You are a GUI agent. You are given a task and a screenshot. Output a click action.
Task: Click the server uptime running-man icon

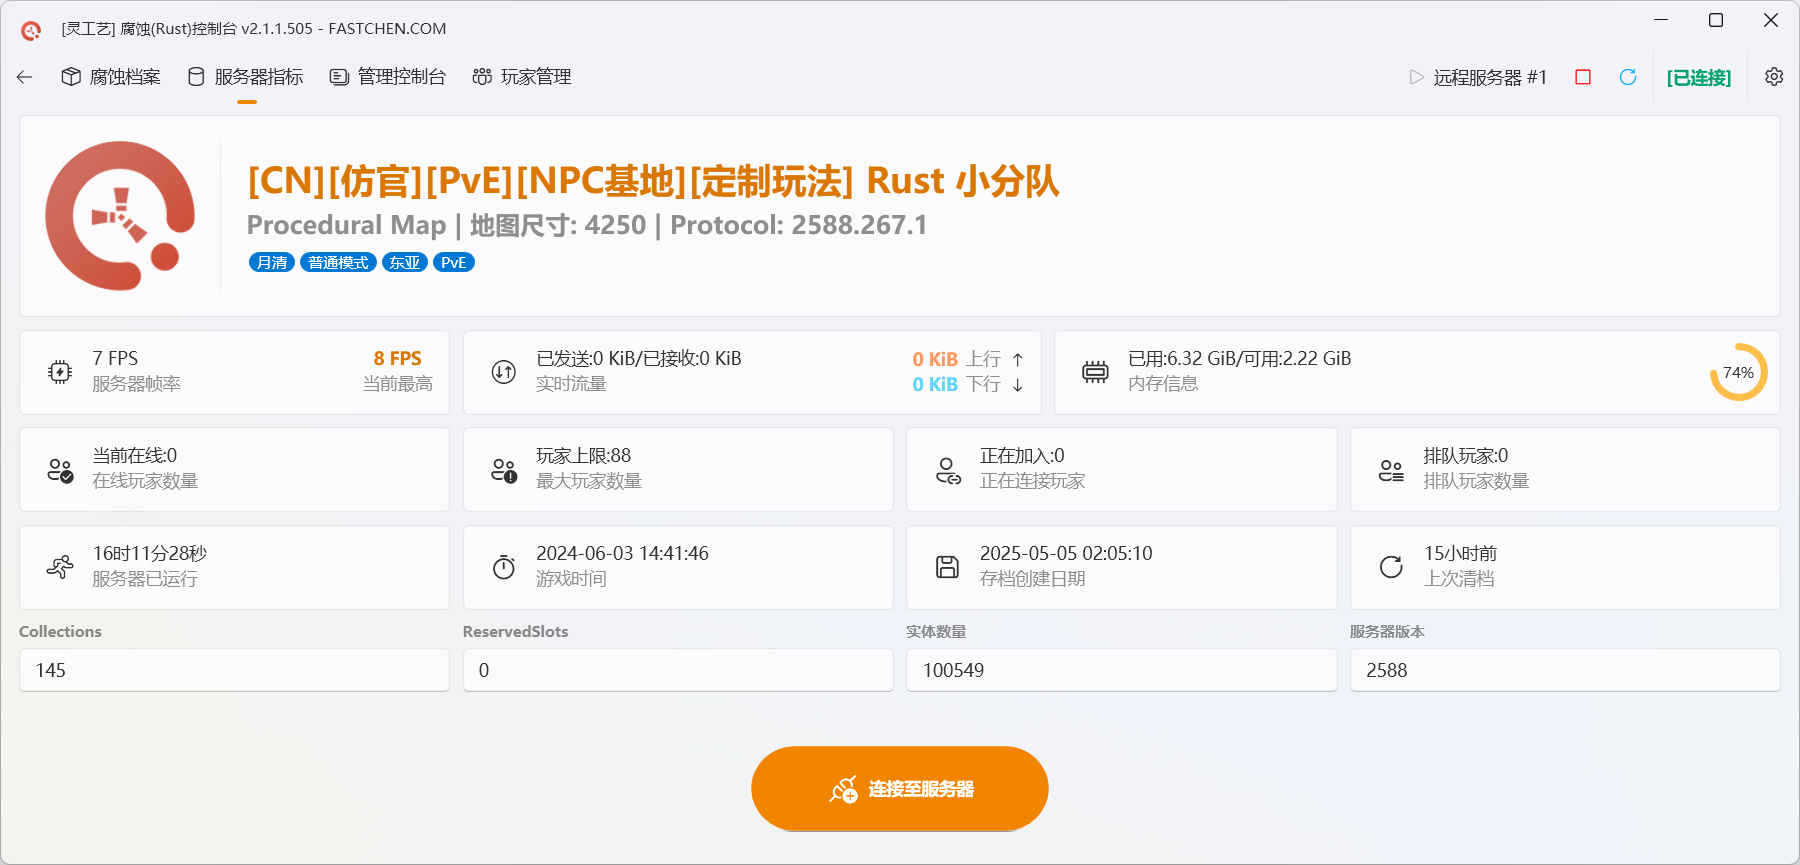(60, 567)
